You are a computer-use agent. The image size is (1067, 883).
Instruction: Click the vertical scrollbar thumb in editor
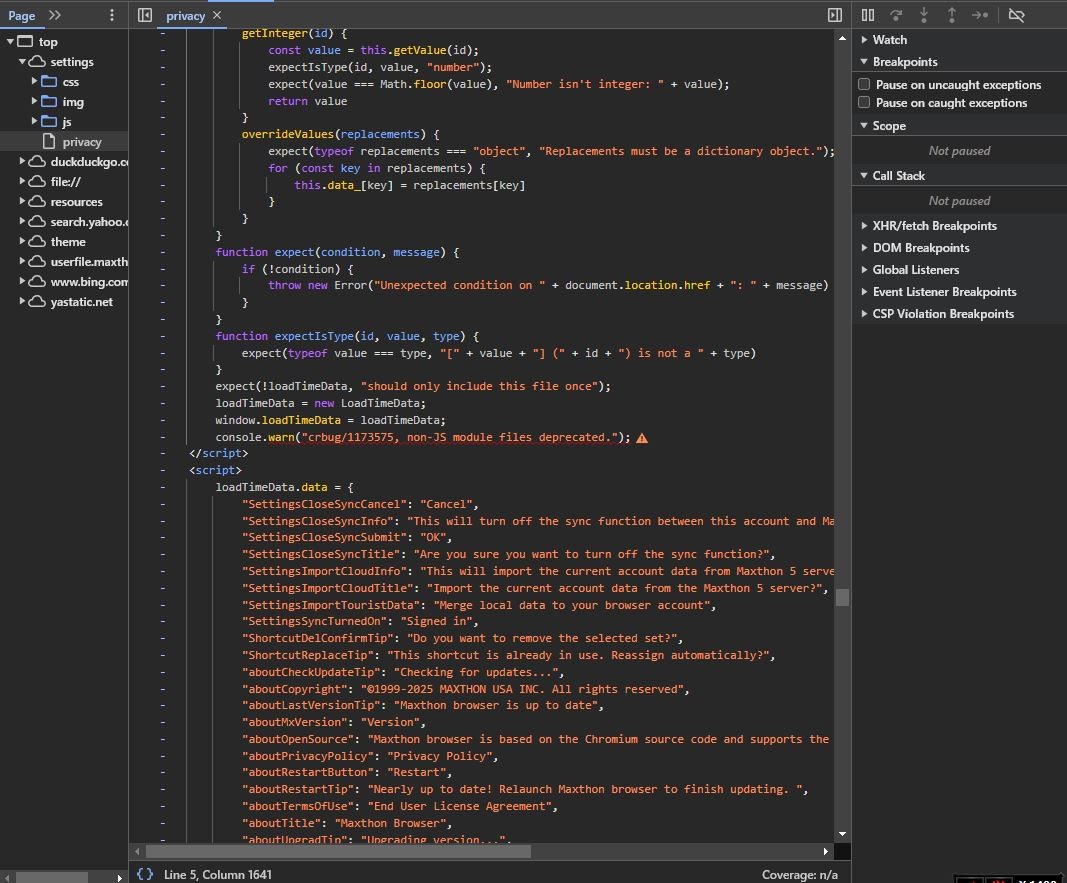842,597
